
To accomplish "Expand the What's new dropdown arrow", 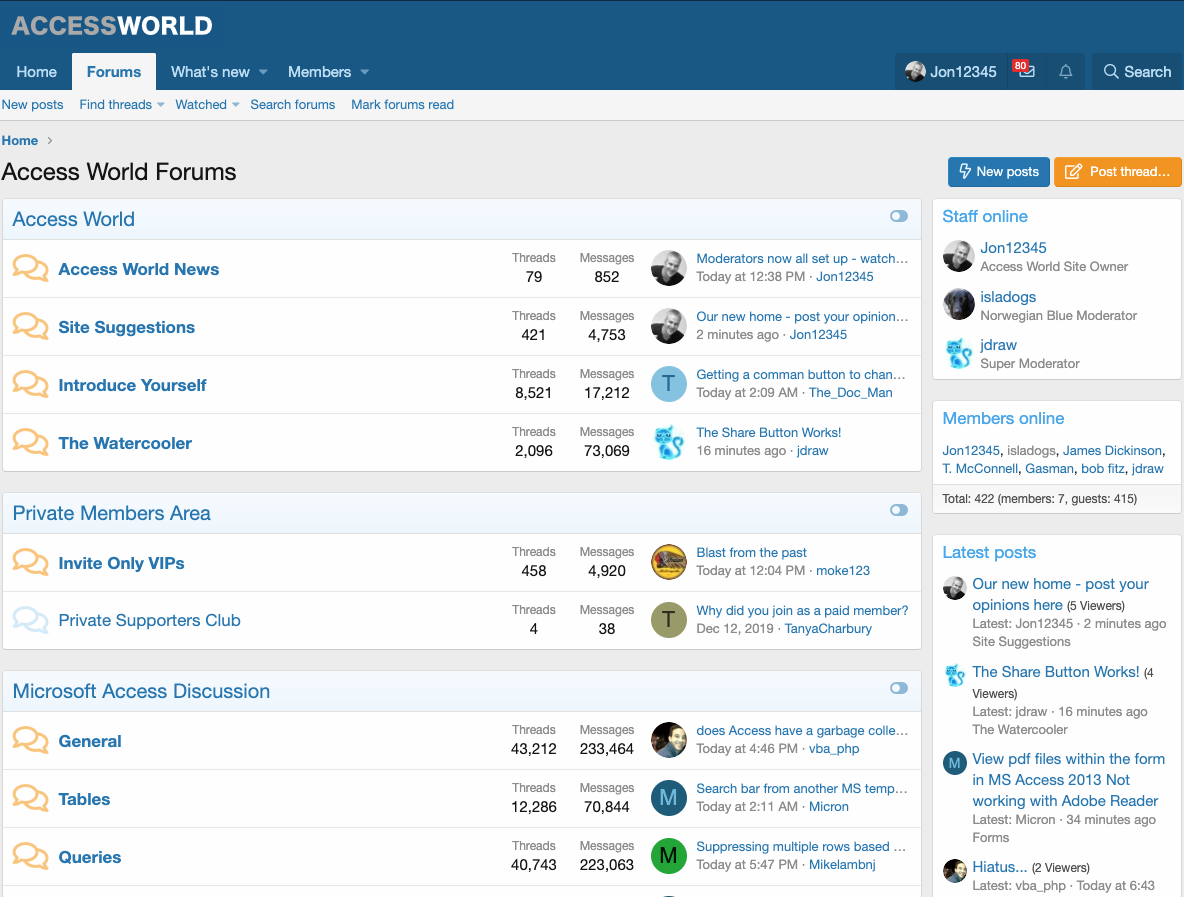I will tap(263, 72).
